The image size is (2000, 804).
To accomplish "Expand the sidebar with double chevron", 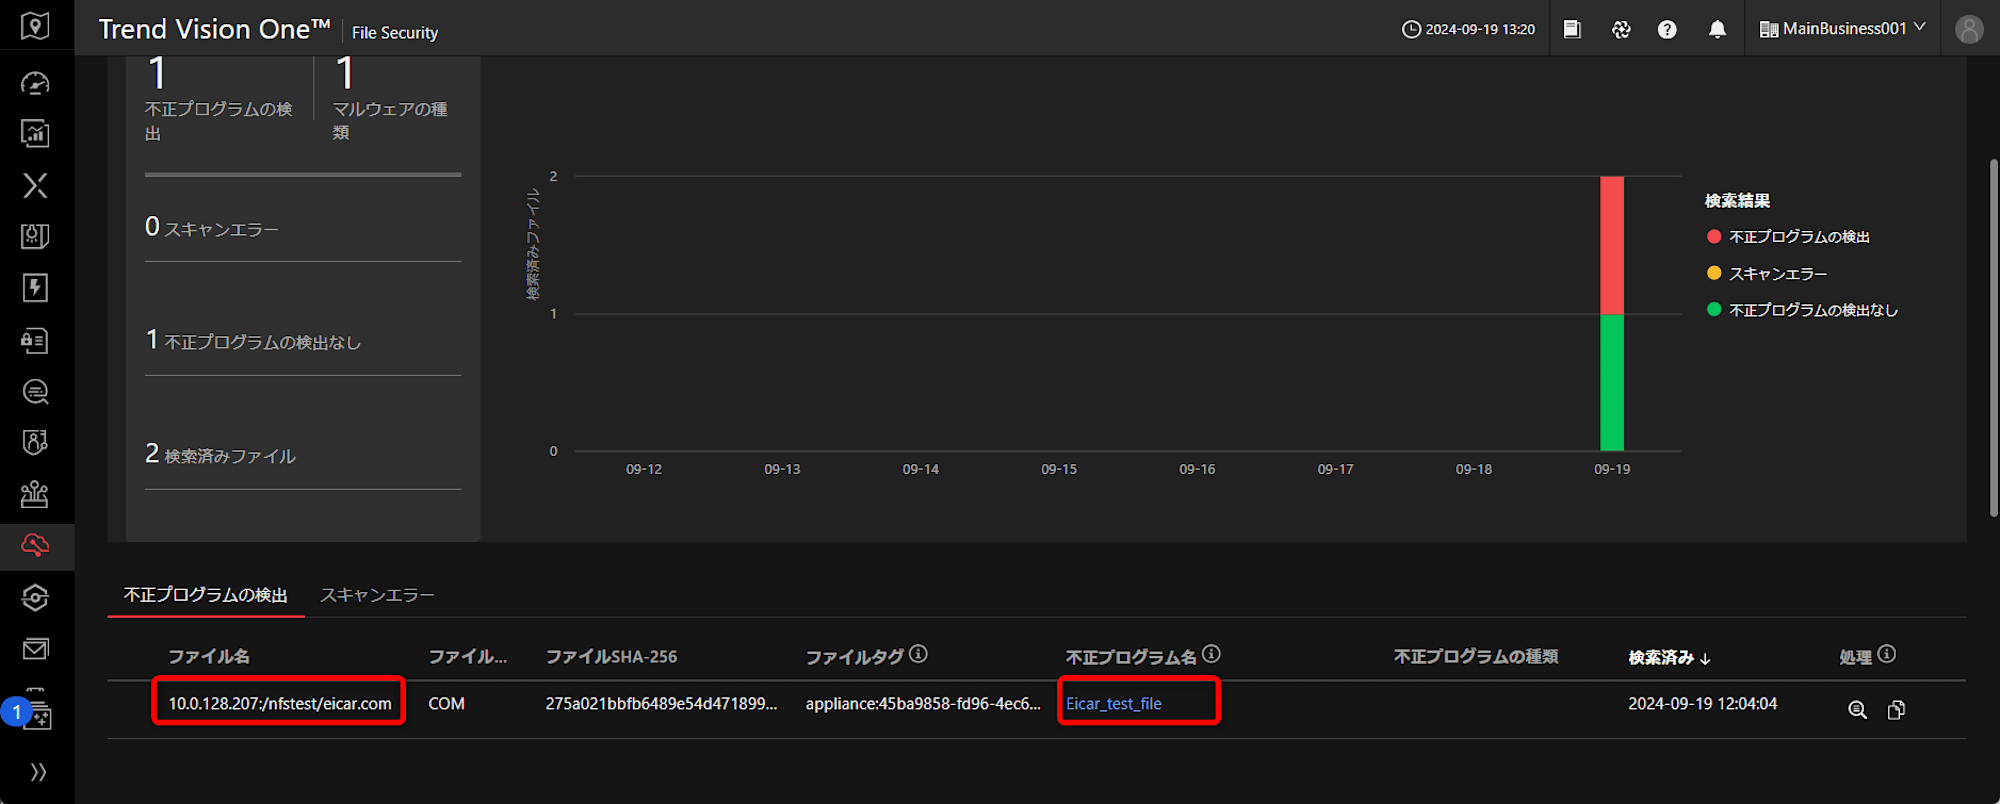I will click(37, 772).
